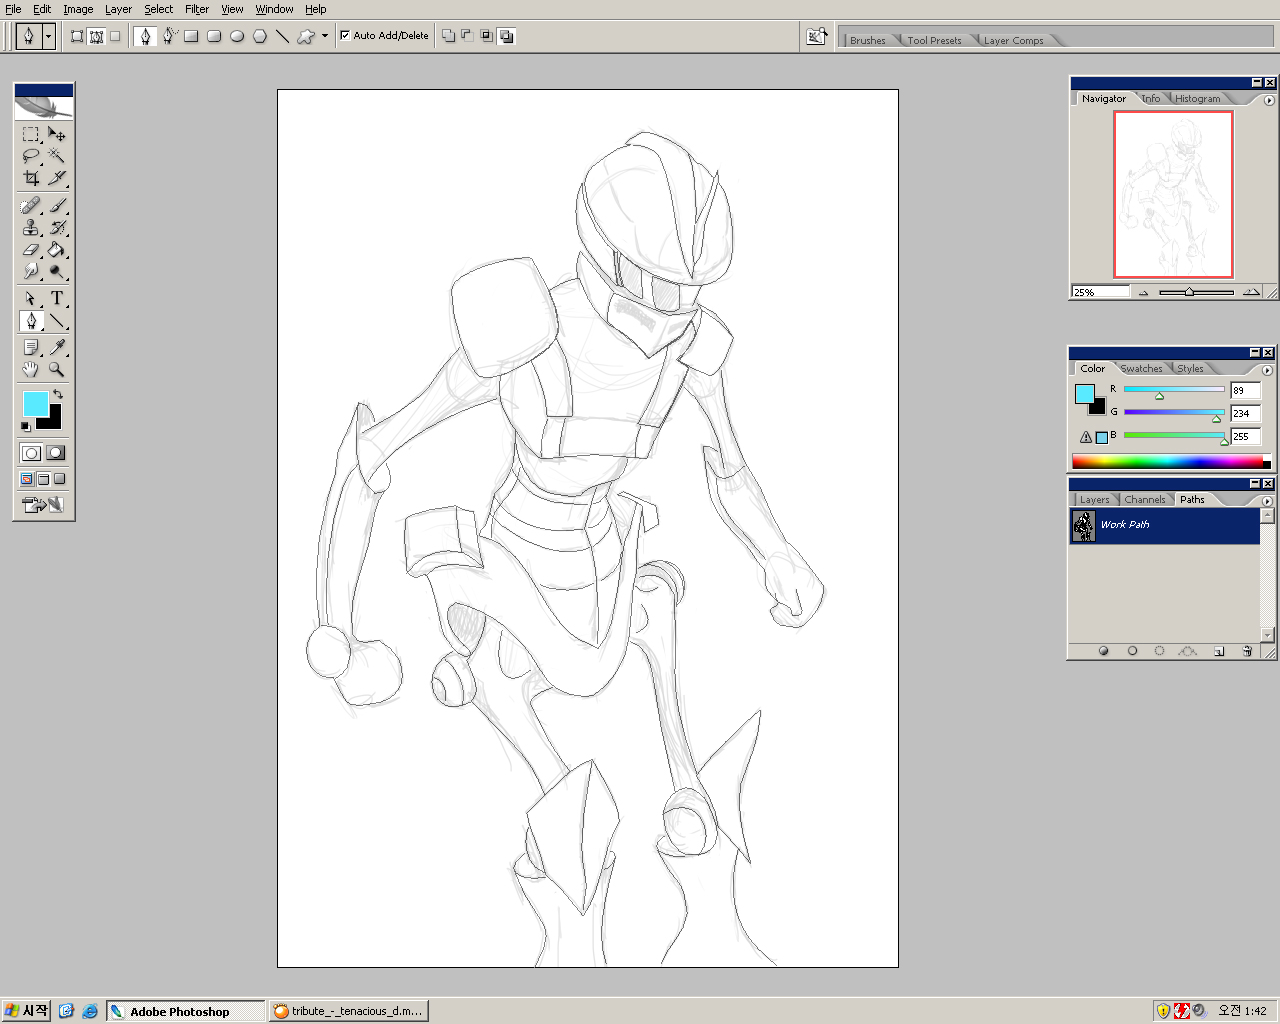
Task: Enable Shape Layers mode in options bar
Action: (x=77, y=36)
